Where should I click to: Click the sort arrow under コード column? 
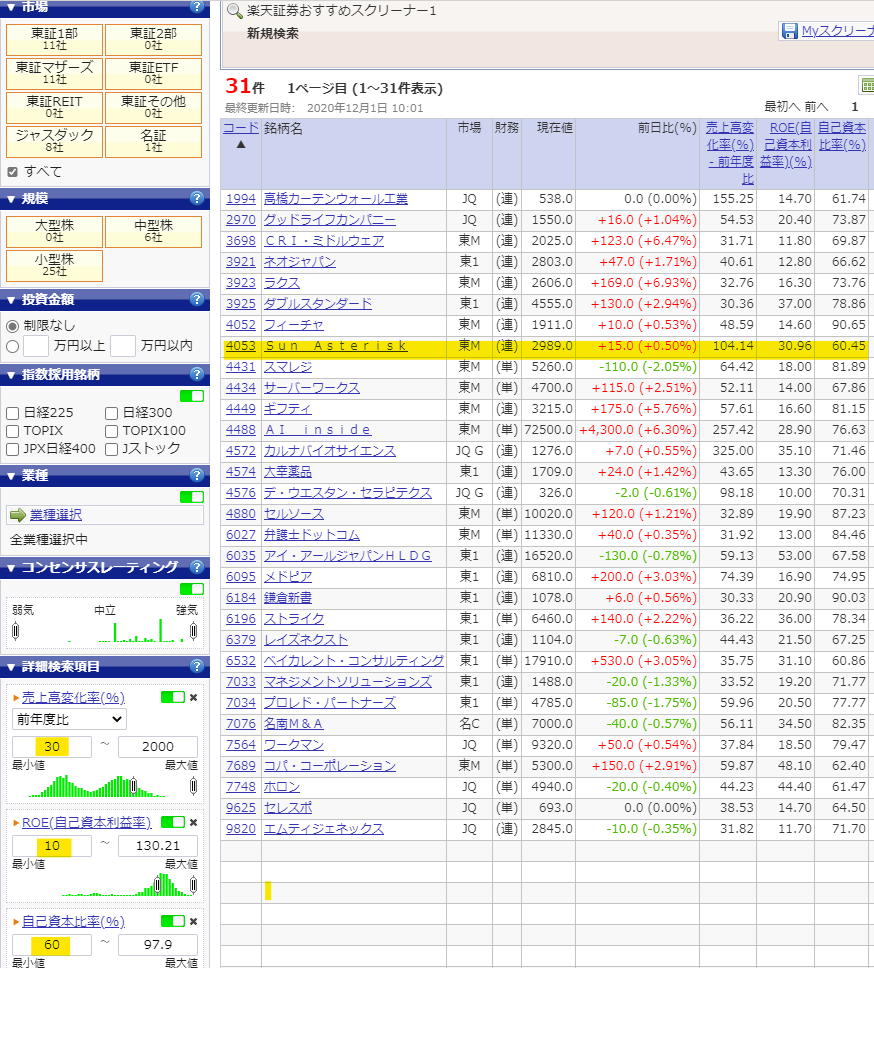click(241, 144)
